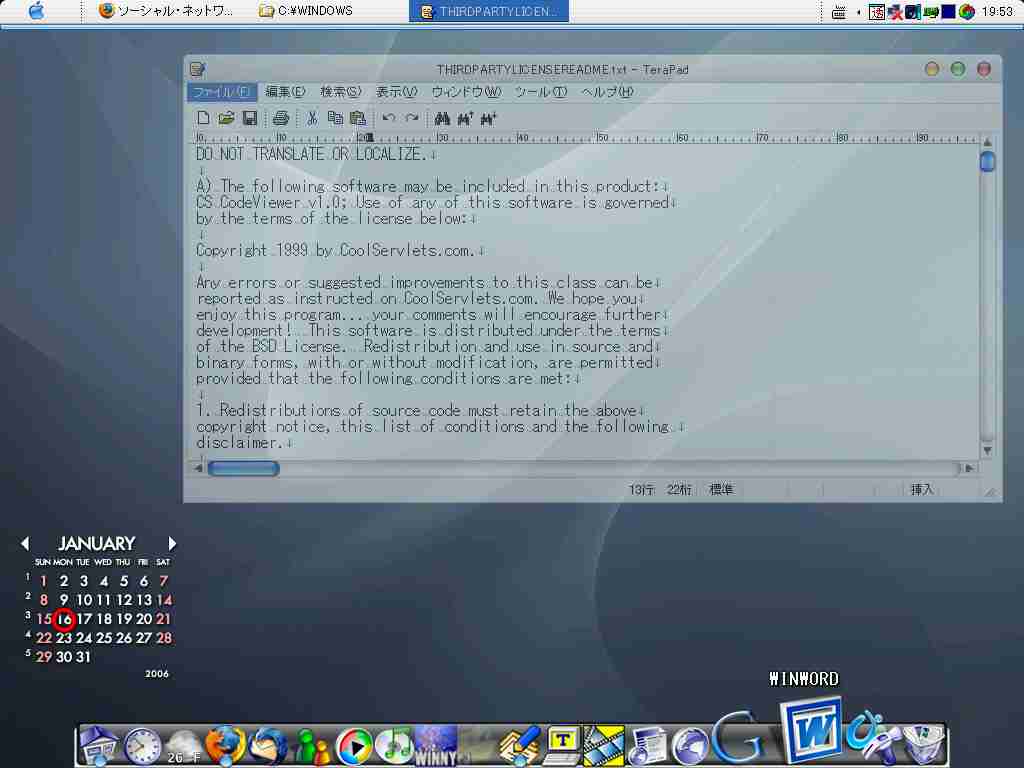Screen dimensions: 1024x768
Task: Click the vertical scrollbar up arrow
Action: coord(987,142)
